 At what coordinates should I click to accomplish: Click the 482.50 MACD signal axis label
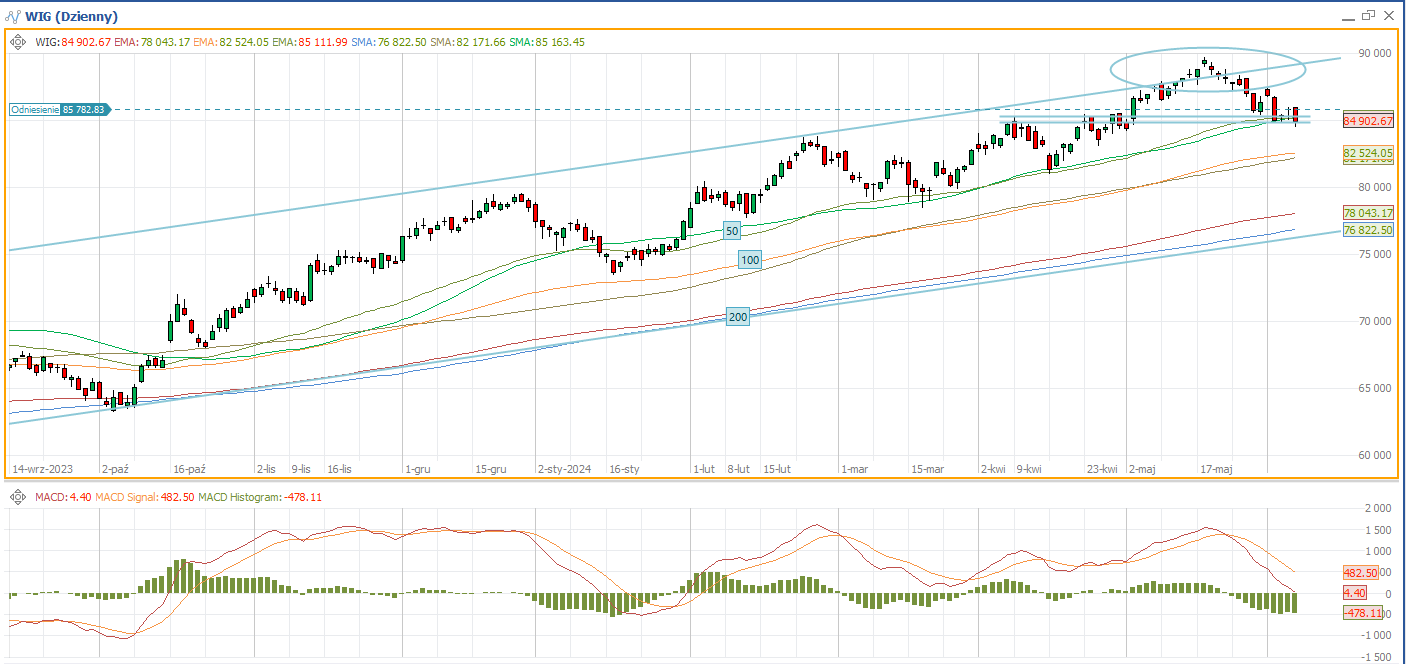click(x=1361, y=573)
